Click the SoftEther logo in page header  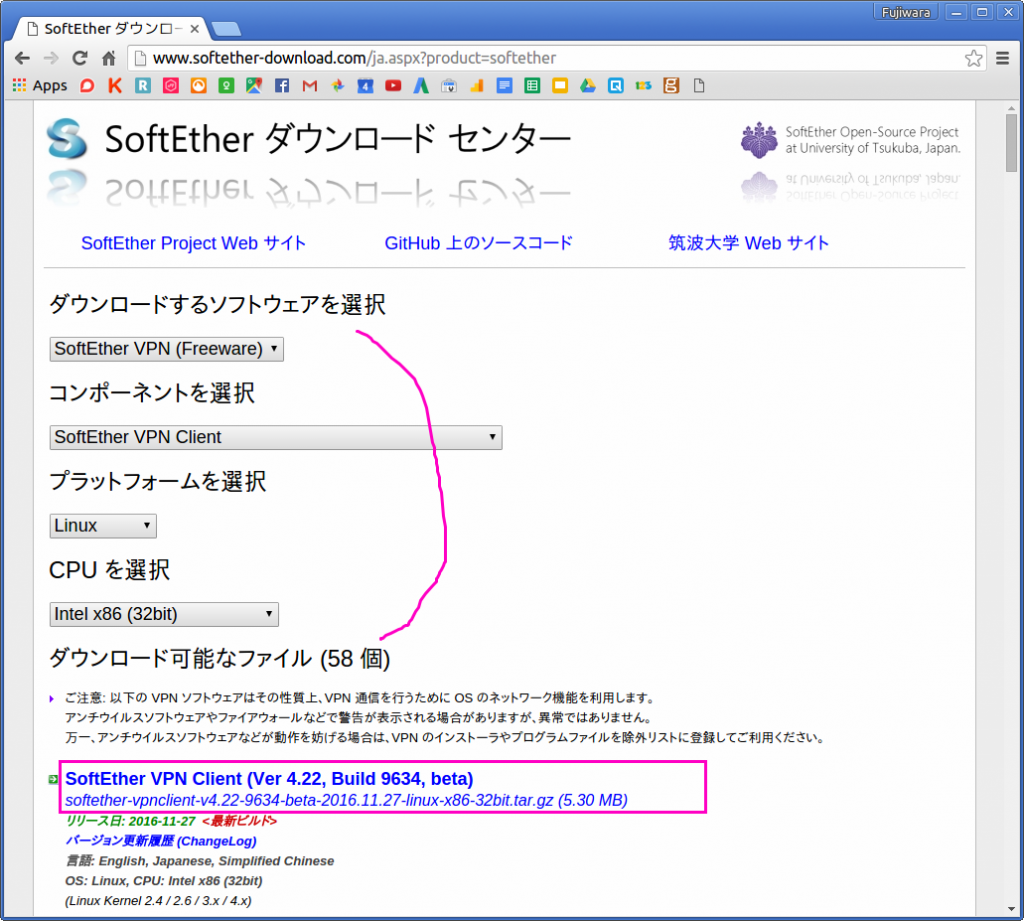(67, 138)
